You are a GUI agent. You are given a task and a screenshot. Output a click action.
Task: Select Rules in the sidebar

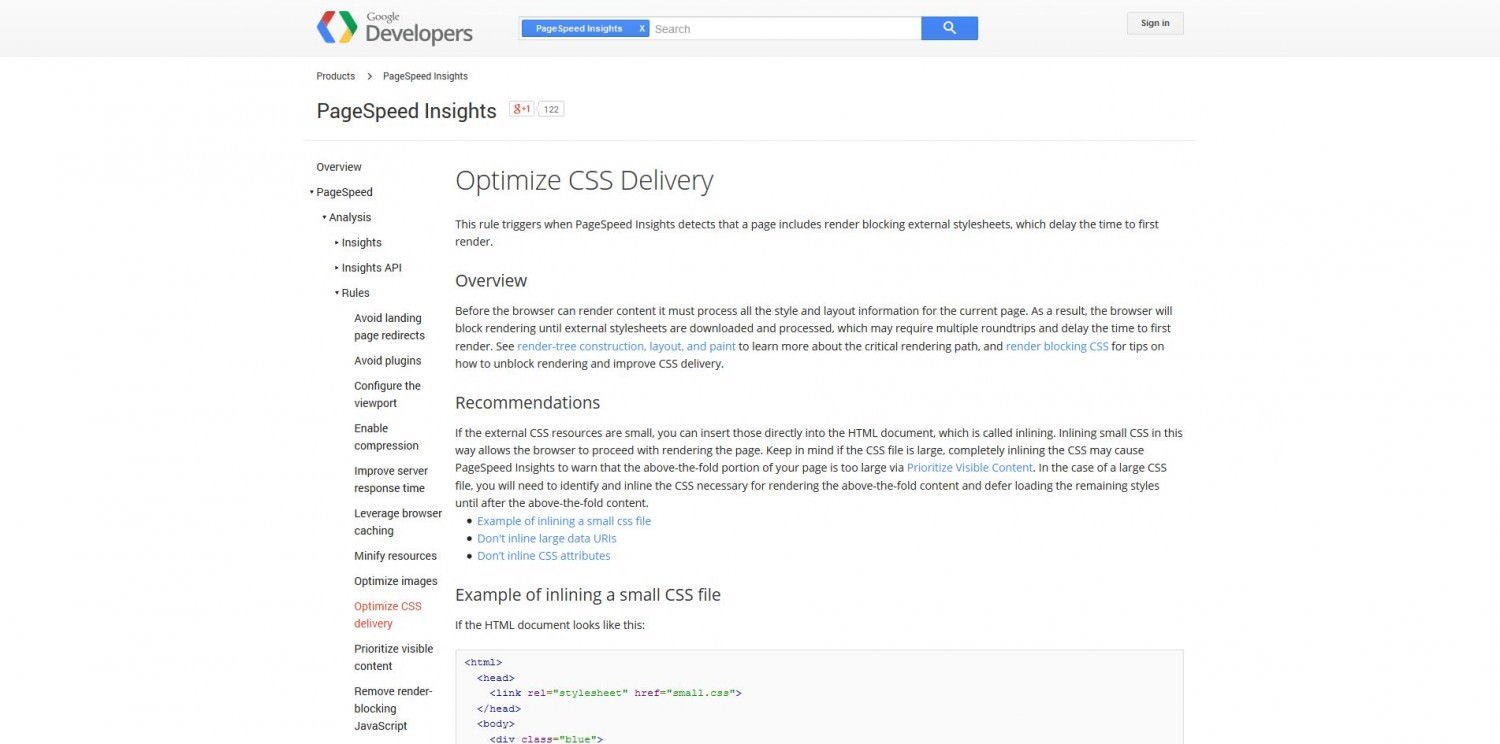point(356,293)
